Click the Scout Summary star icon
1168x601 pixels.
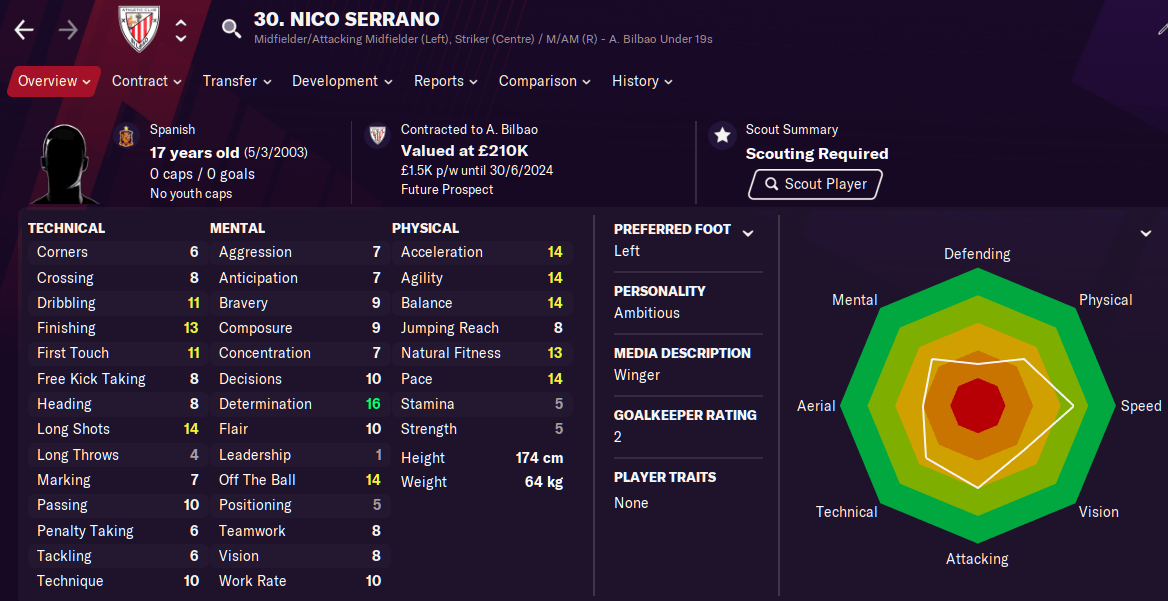[x=722, y=135]
